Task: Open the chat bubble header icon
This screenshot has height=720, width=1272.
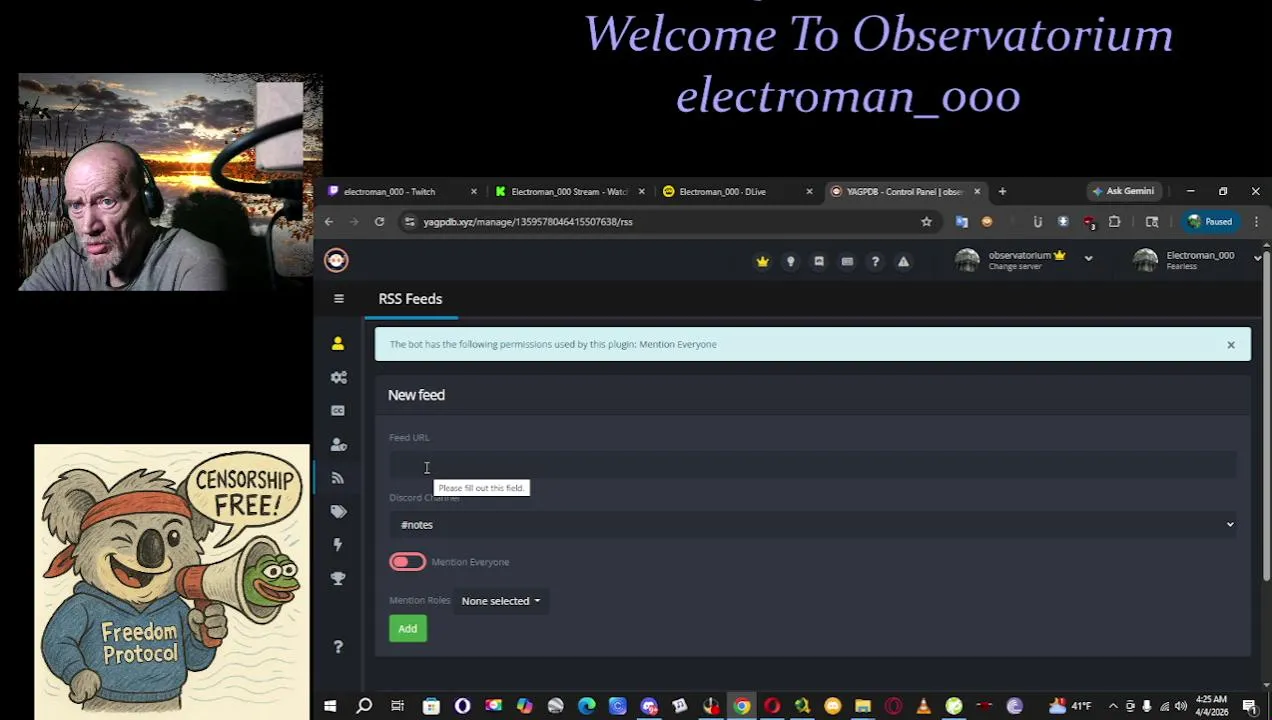Action: [819, 262]
